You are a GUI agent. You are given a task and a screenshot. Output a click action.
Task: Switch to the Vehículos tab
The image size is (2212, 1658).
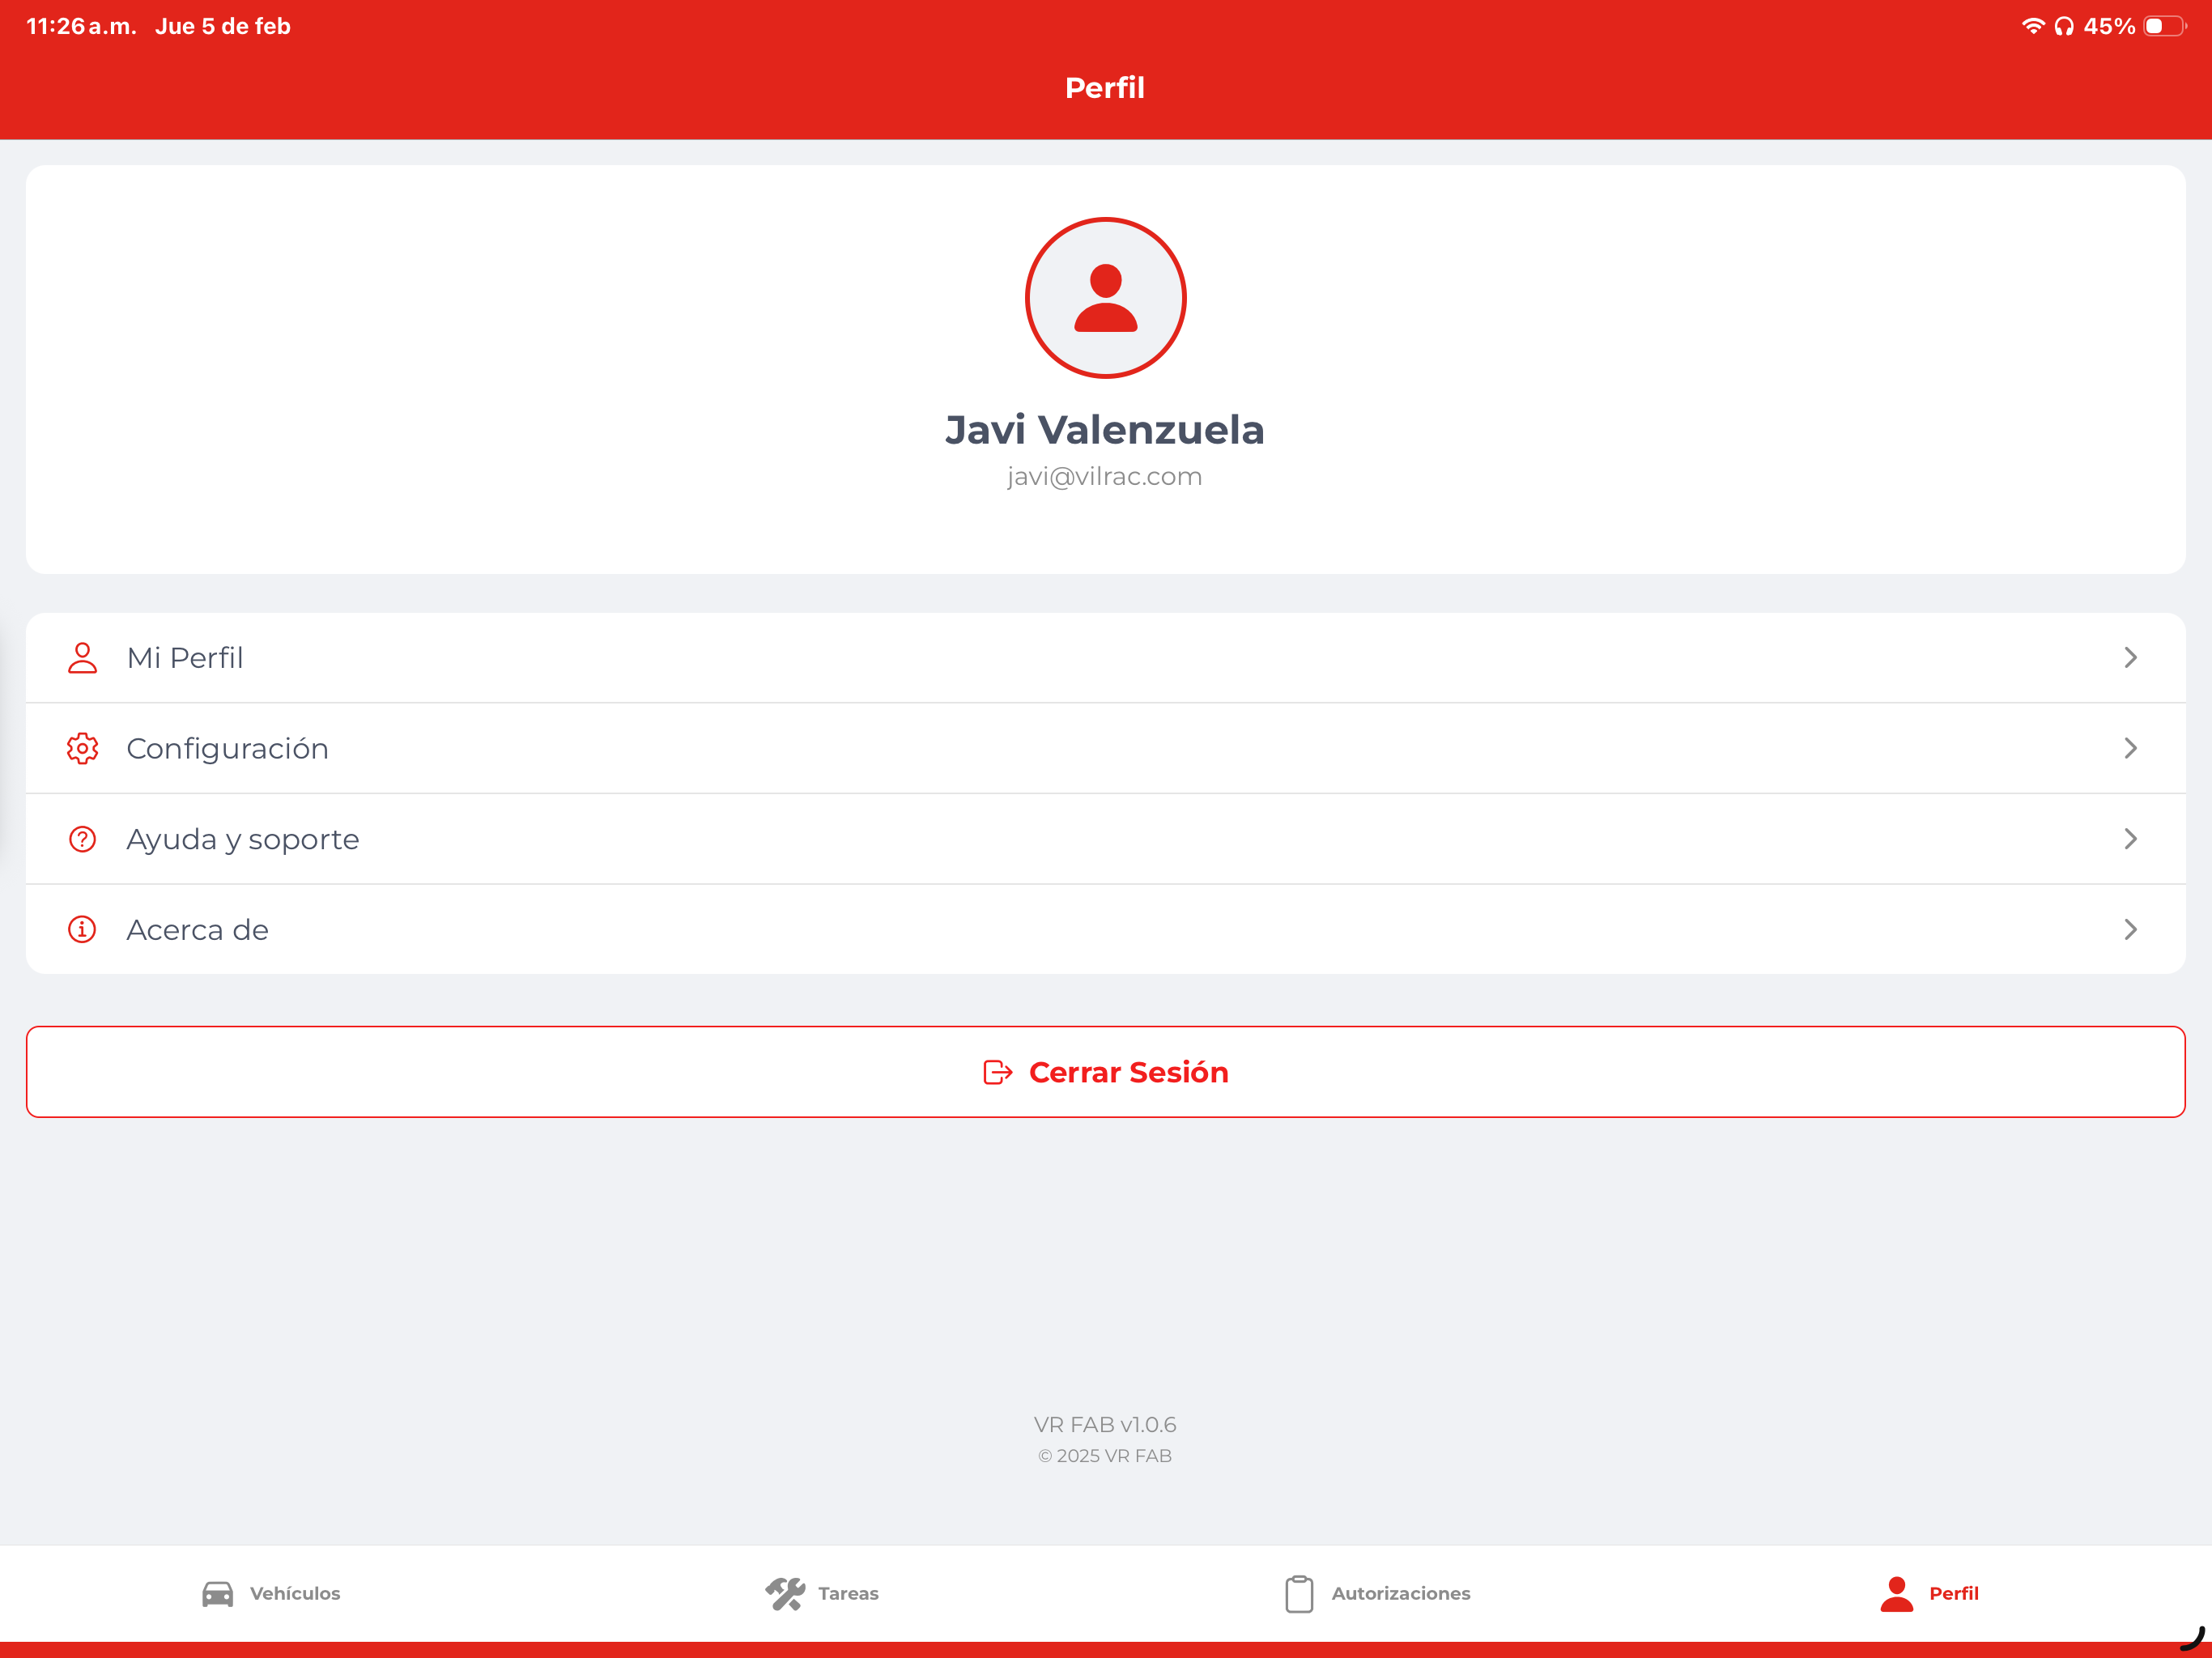coord(271,1593)
